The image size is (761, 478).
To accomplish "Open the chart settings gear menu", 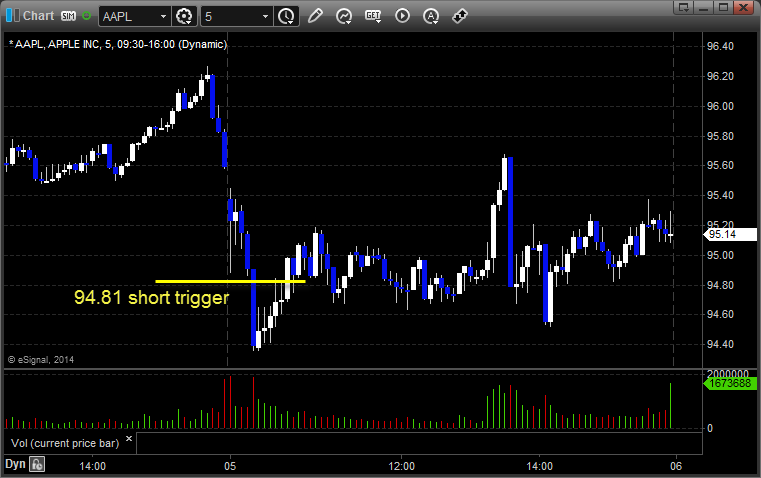I will 184,16.
